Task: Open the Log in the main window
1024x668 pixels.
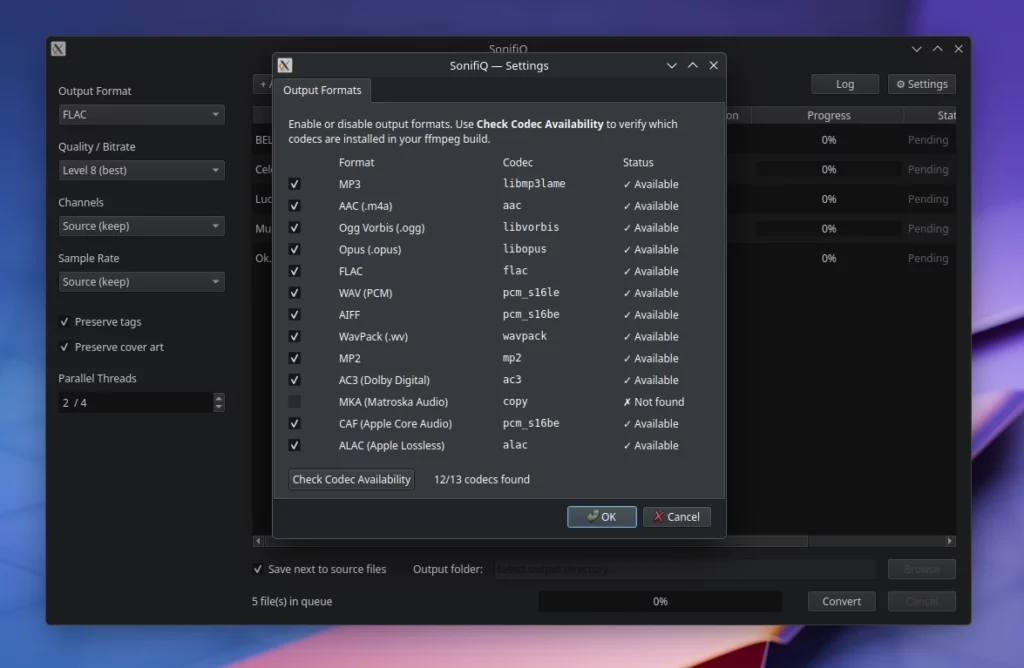Action: pos(844,84)
